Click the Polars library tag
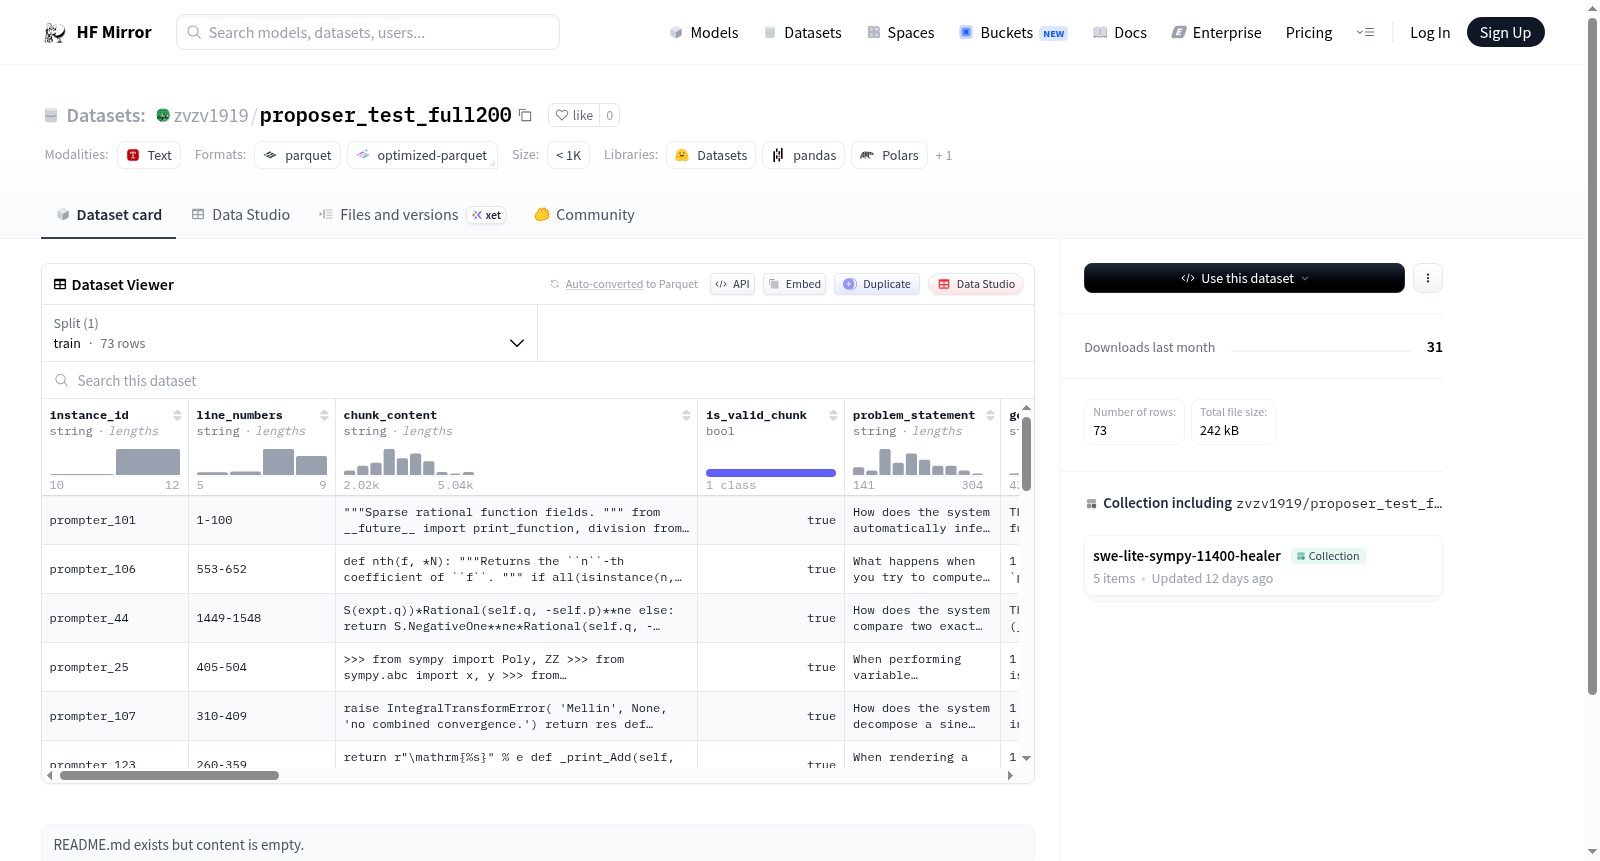Viewport: 1600px width, 861px height. pyautogui.click(x=889, y=155)
